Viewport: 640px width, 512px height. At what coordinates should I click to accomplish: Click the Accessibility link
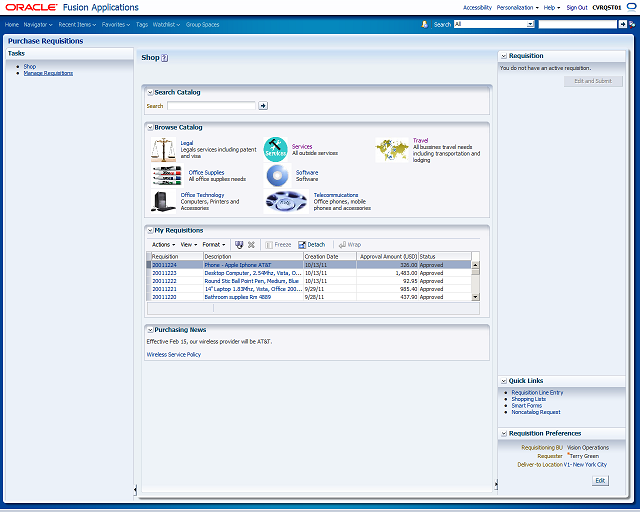(477, 7)
